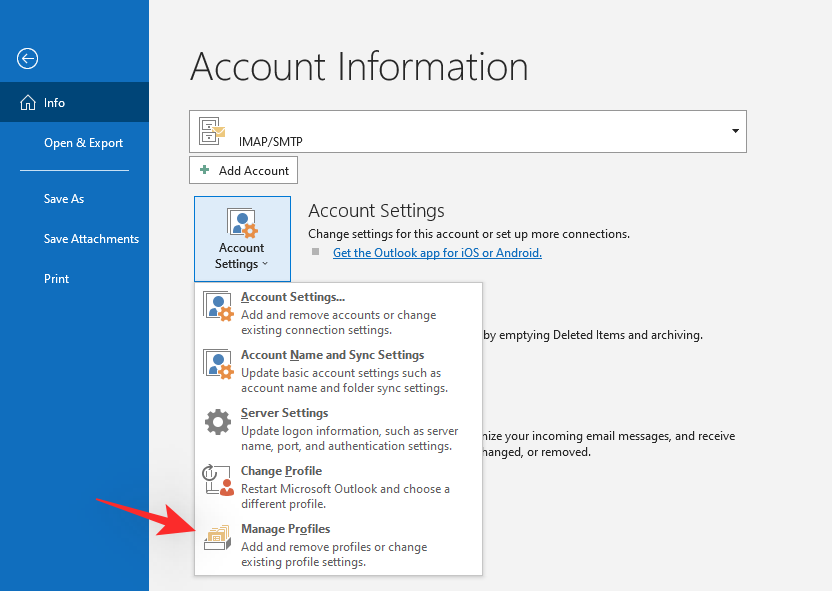Image resolution: width=832 pixels, height=591 pixels.
Task: Expand the account selector dropdown arrow
Action: [735, 131]
